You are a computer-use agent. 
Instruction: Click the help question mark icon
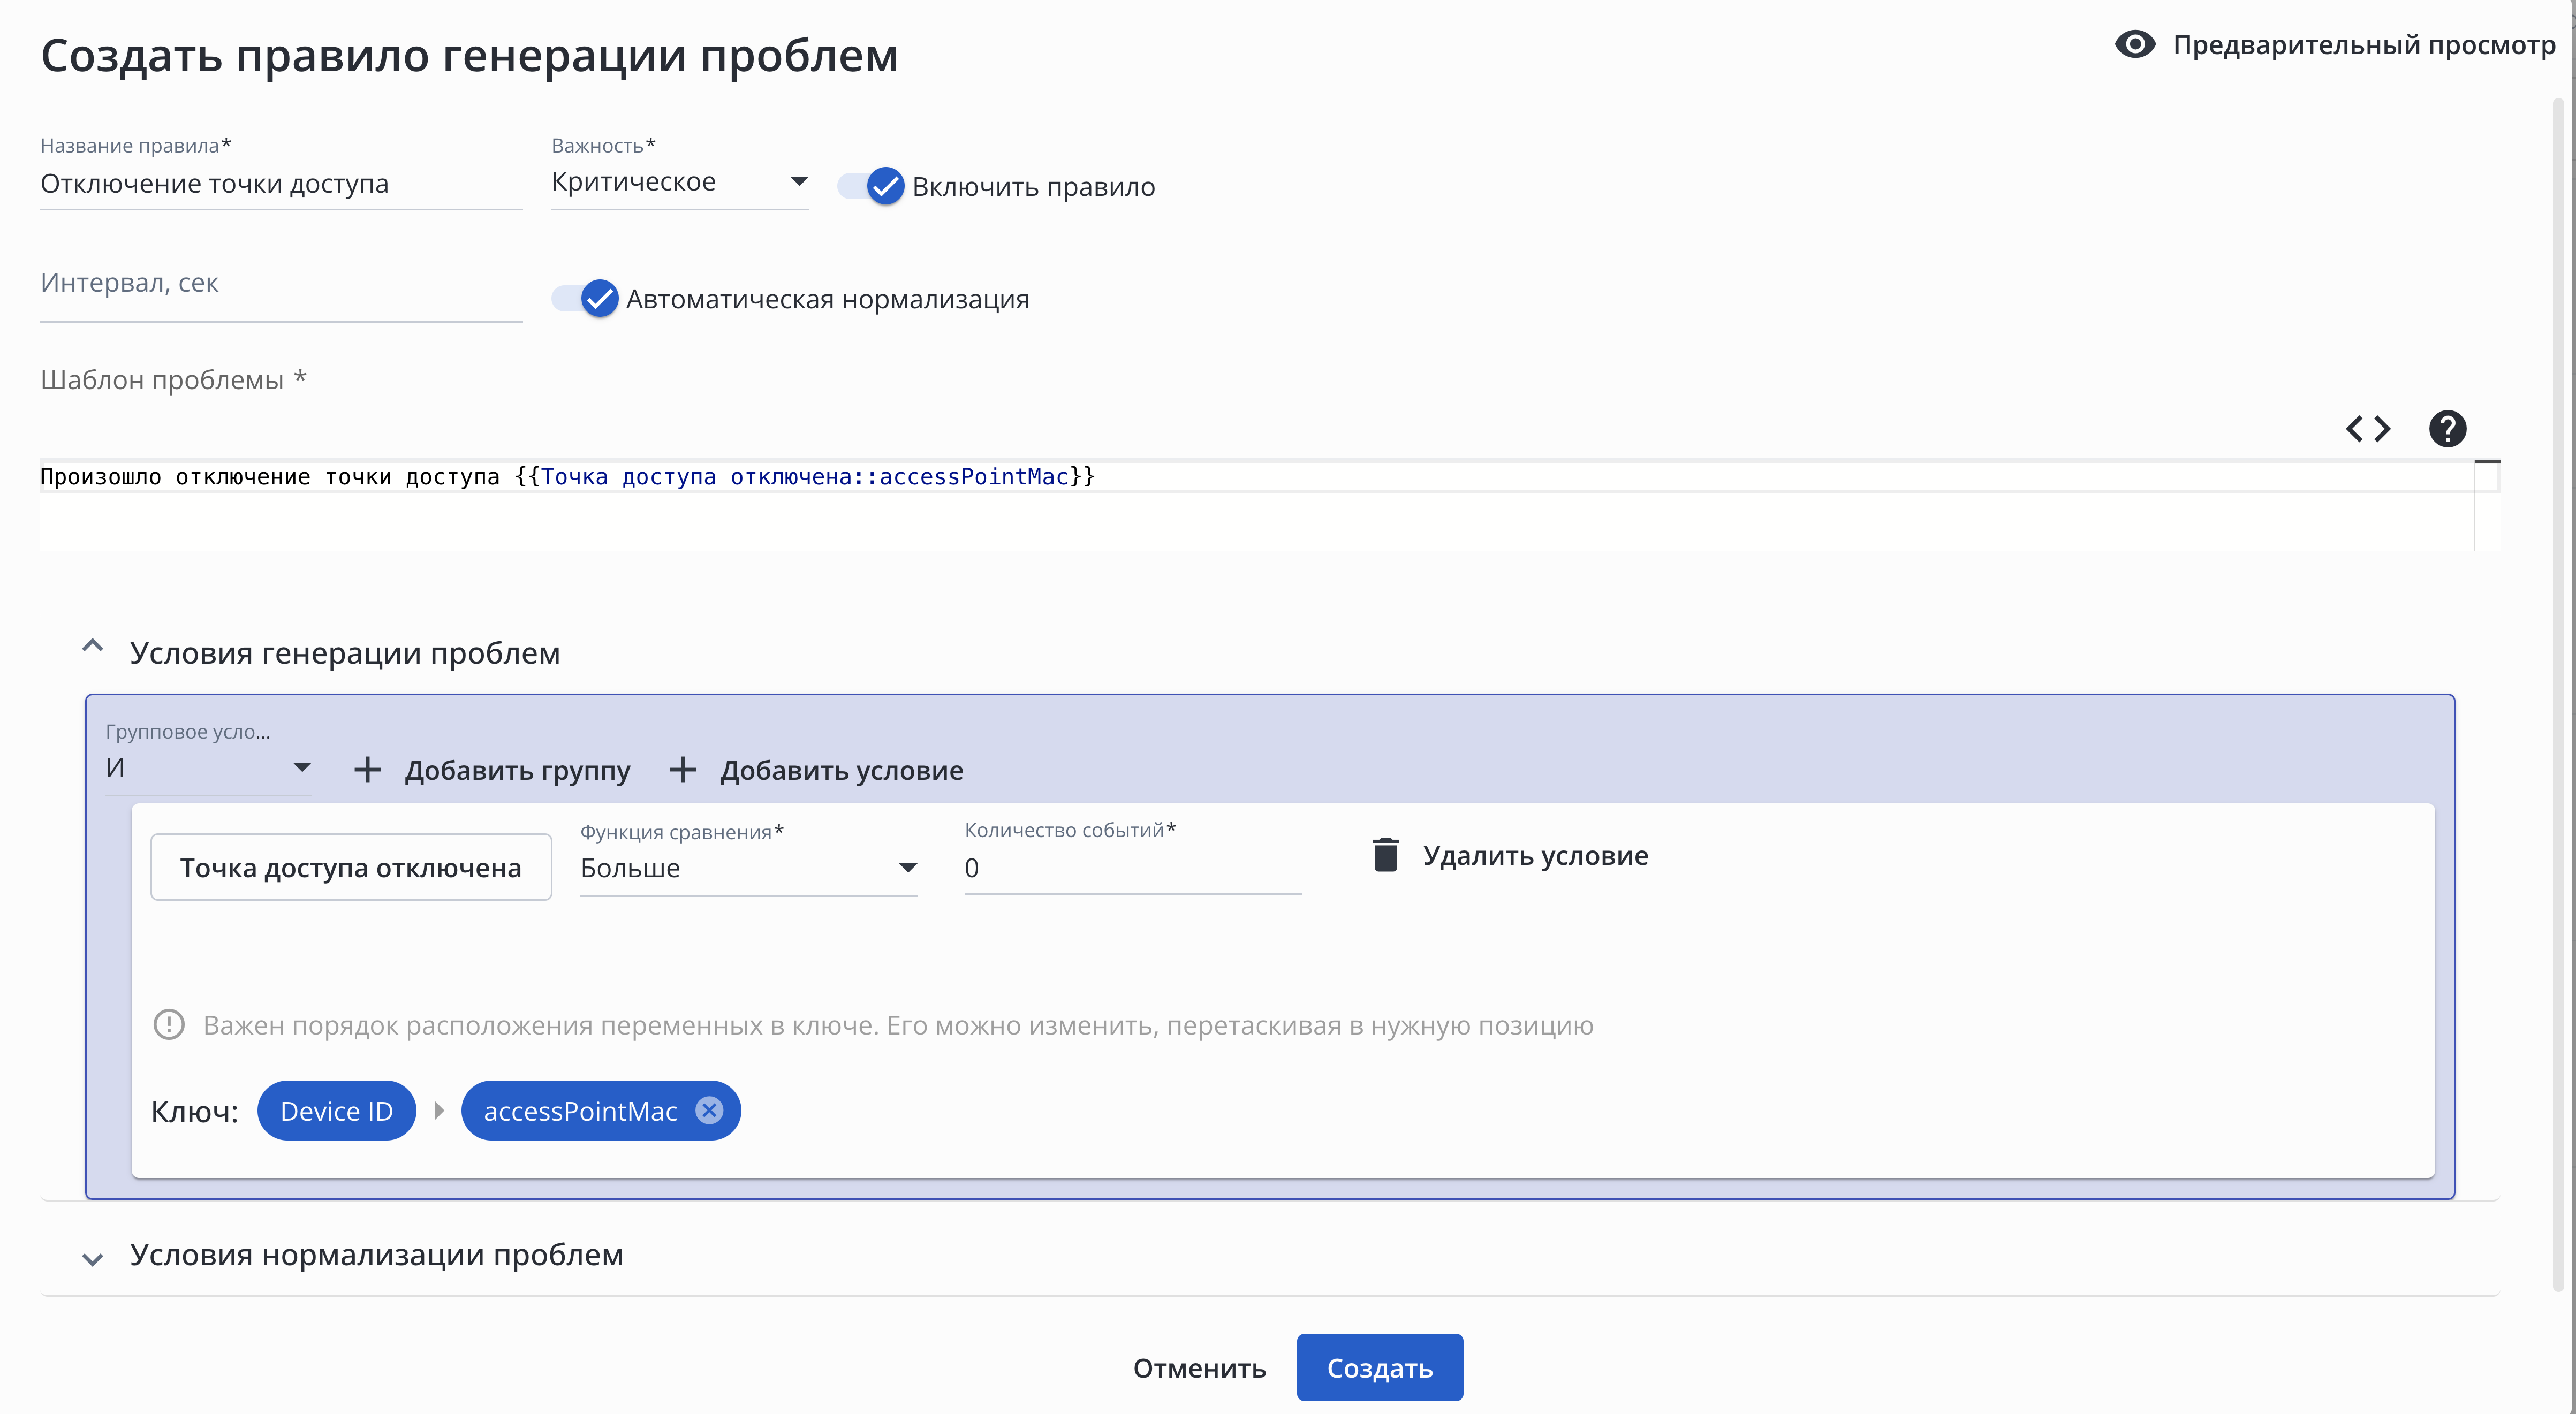pyautogui.click(x=2447, y=429)
